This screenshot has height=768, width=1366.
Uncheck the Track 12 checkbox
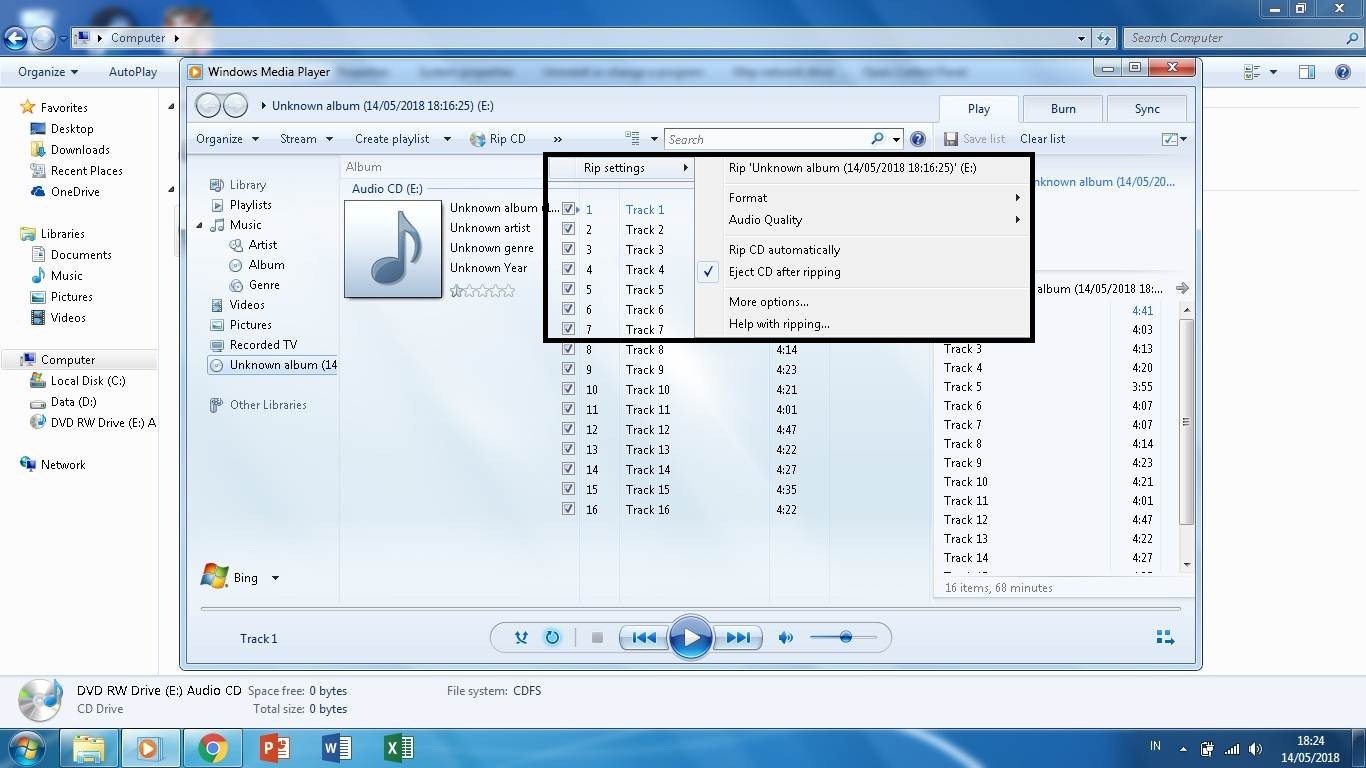pos(568,430)
